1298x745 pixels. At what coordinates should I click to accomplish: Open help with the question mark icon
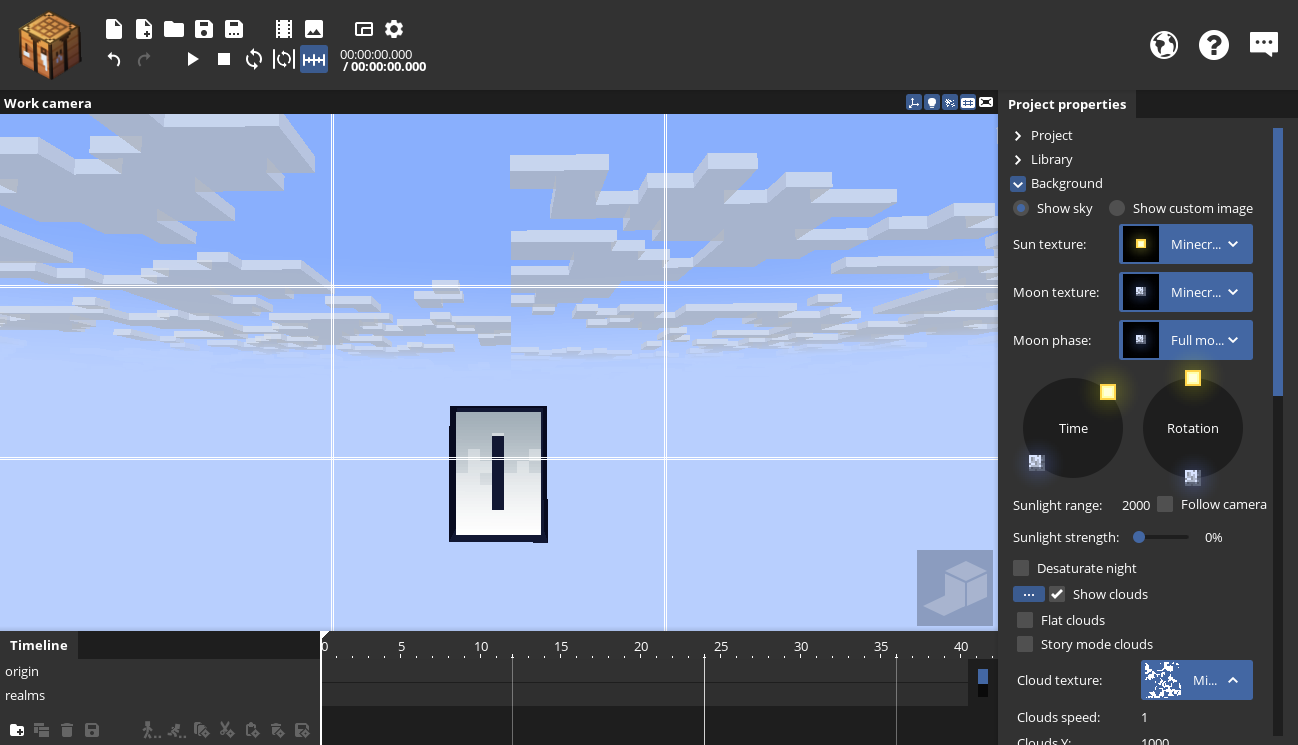1214,44
